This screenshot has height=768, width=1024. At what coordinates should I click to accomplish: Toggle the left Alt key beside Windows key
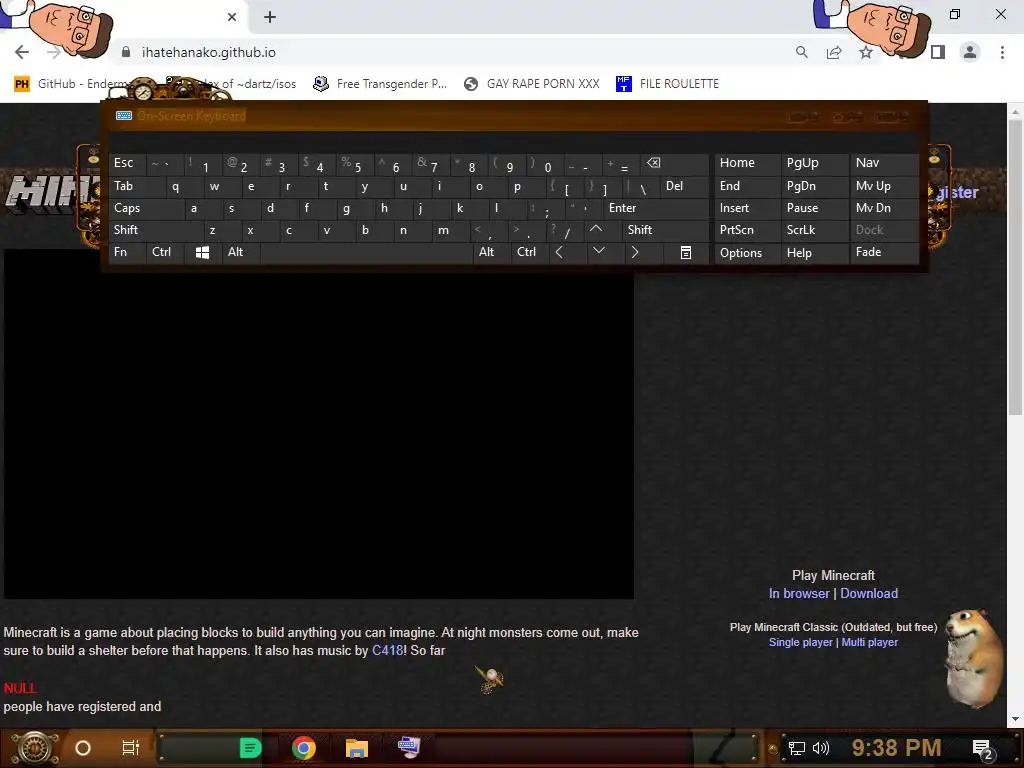point(240,252)
